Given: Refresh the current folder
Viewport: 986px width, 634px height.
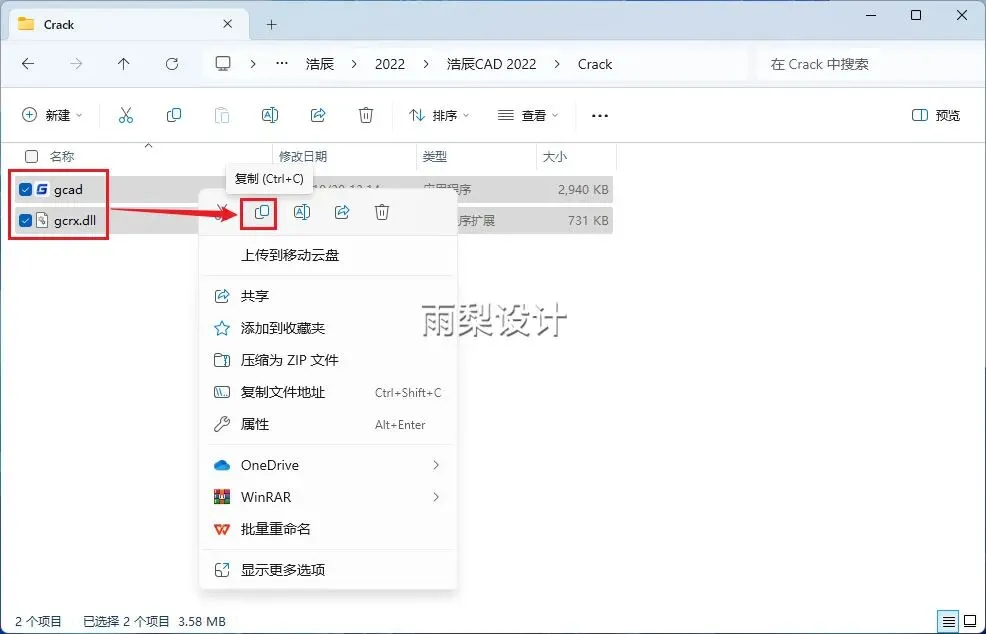Looking at the screenshot, I should click(x=172, y=64).
